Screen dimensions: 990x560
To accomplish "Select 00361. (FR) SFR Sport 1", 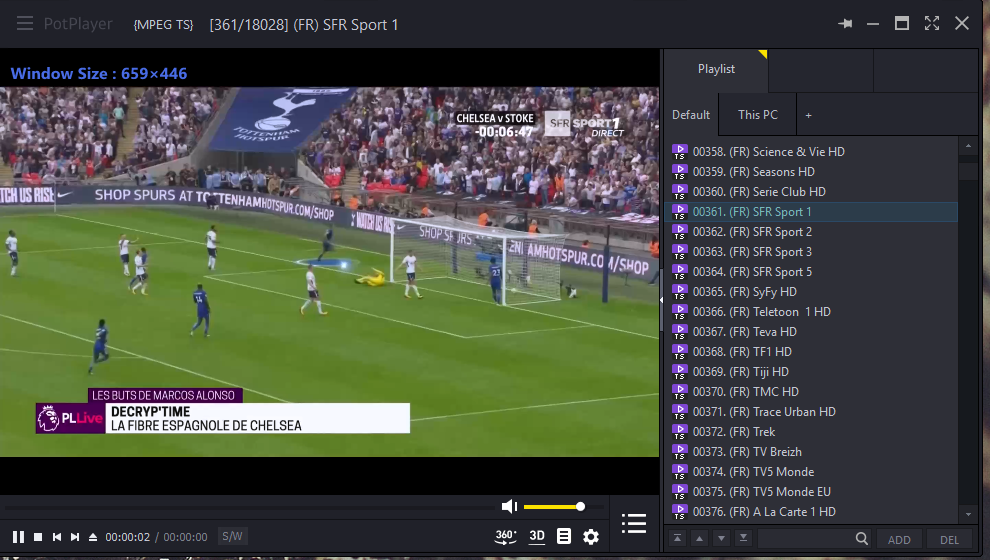I will tap(811, 211).
